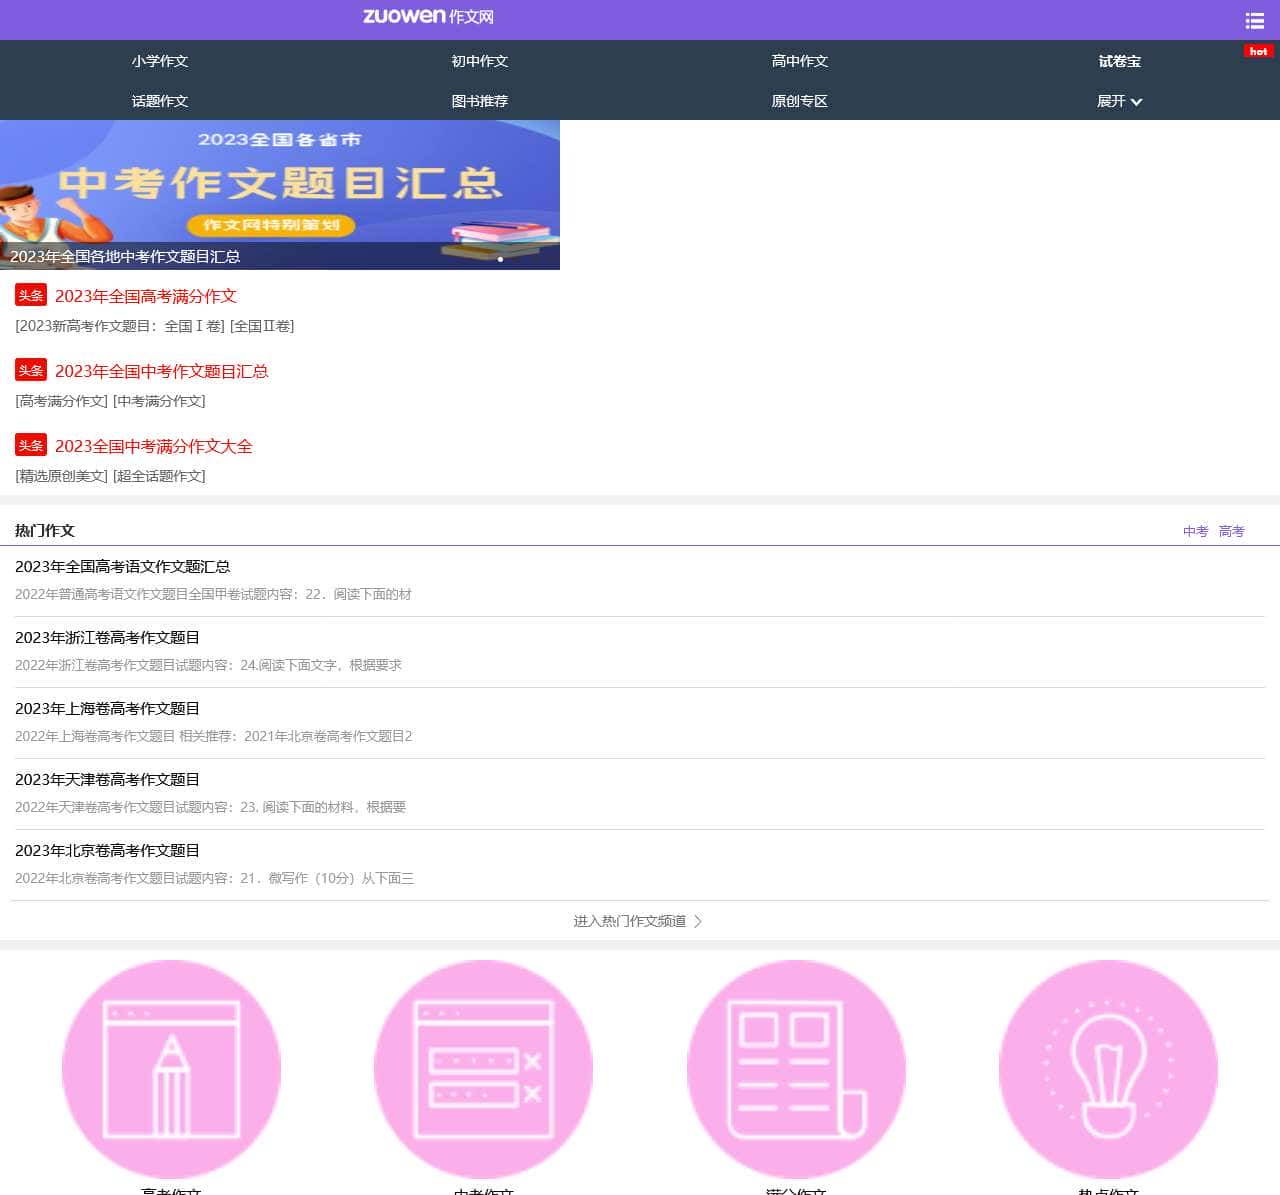This screenshot has width=1280, height=1195.
Task: Switch to the 高考 tab in 热门作文
Action: pyautogui.click(x=1231, y=531)
